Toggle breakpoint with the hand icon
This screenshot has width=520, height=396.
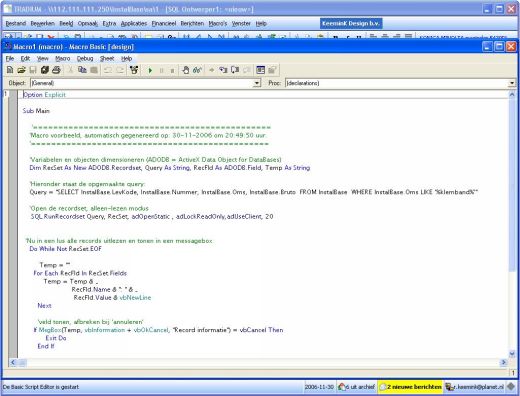[x=186, y=70]
